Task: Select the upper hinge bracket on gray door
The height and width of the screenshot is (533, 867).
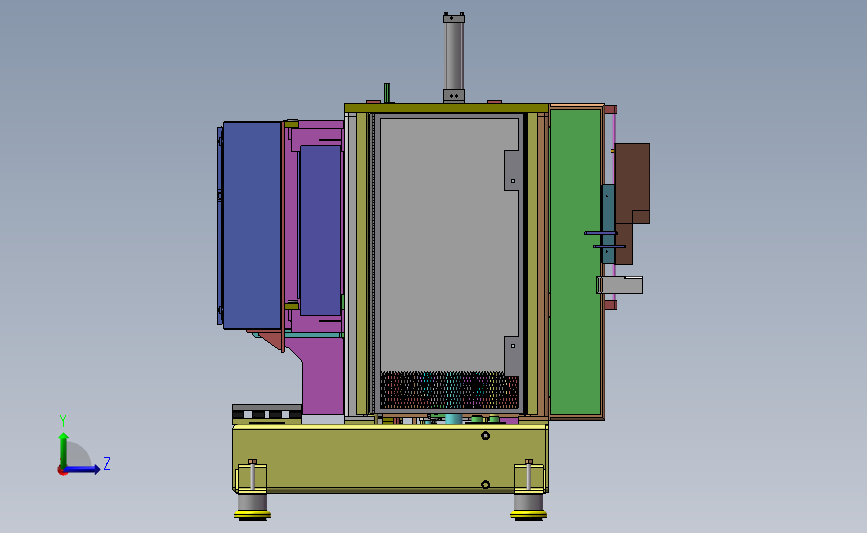Action: 512,170
